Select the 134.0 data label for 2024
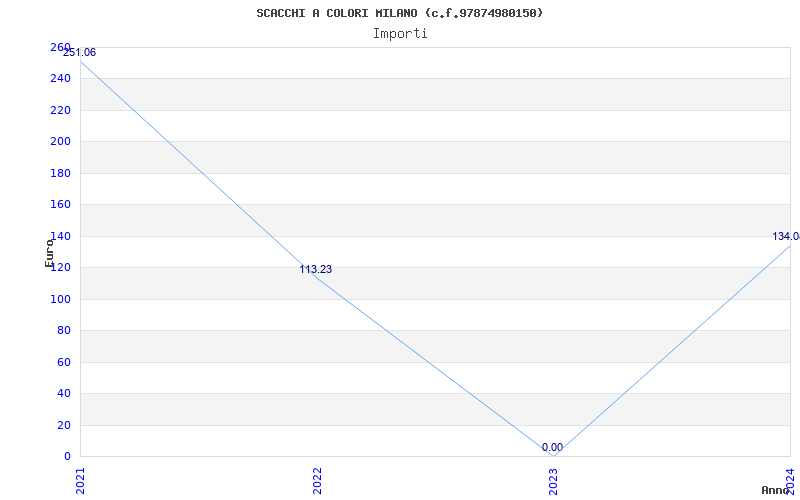Screen dimensions: 800x500 click(786, 237)
